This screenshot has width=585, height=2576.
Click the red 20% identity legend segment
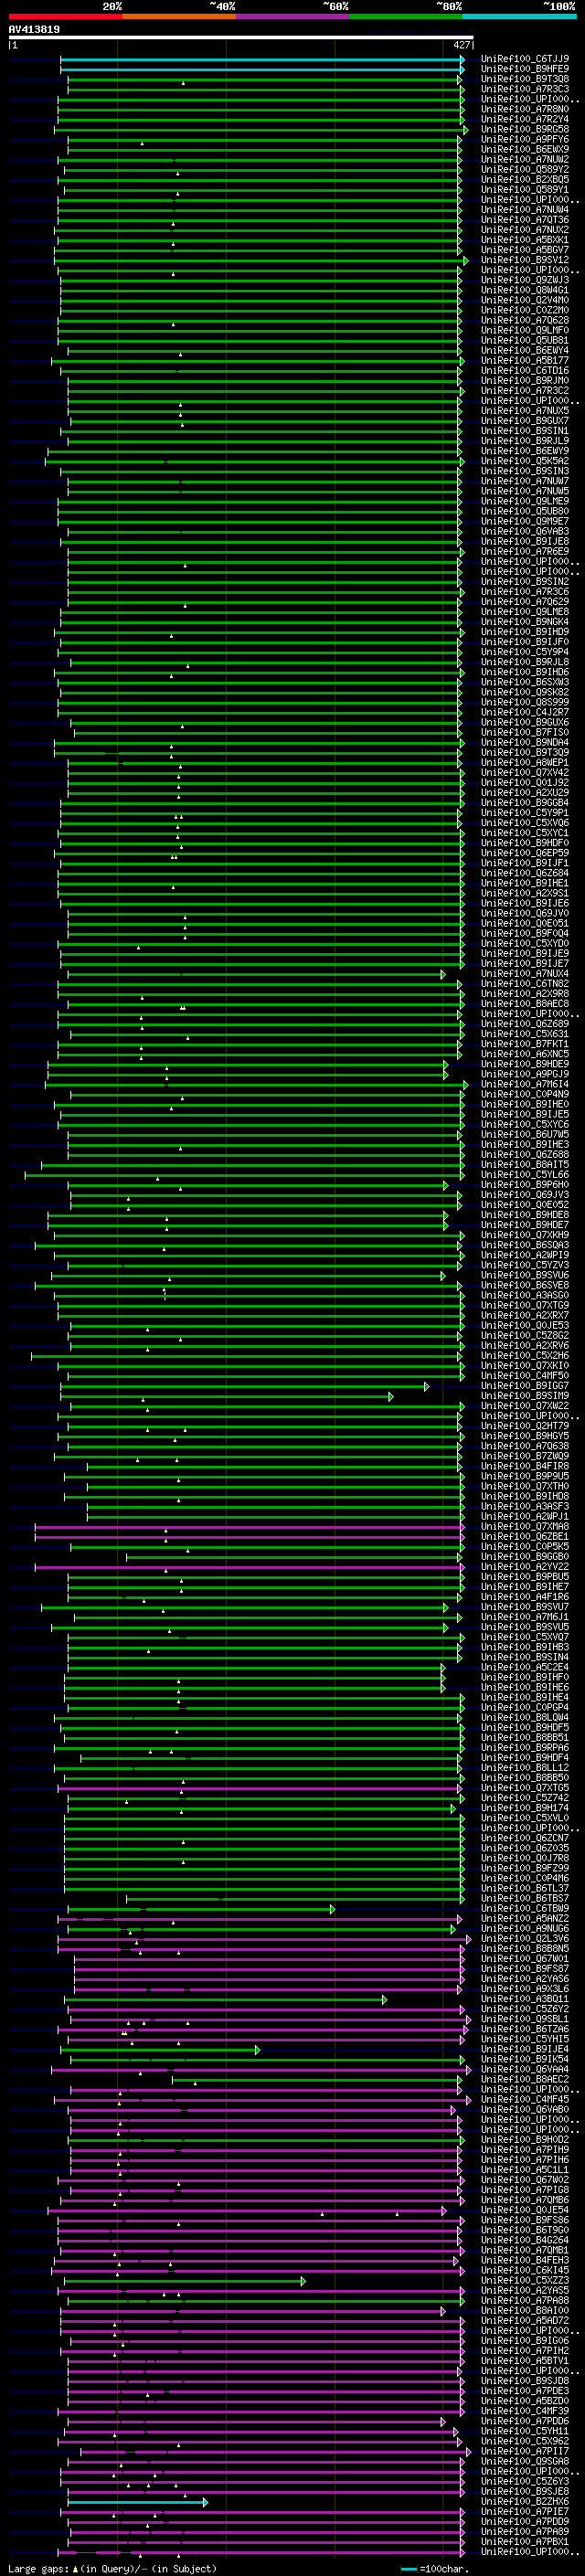pos(65,16)
